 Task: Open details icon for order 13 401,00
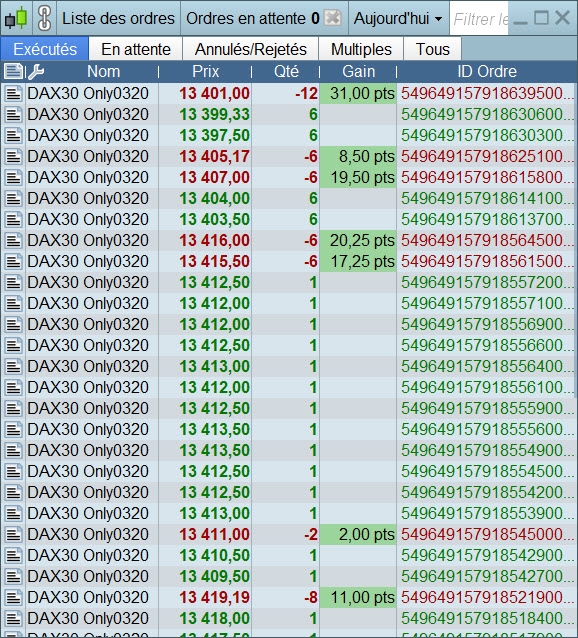click(x=13, y=94)
